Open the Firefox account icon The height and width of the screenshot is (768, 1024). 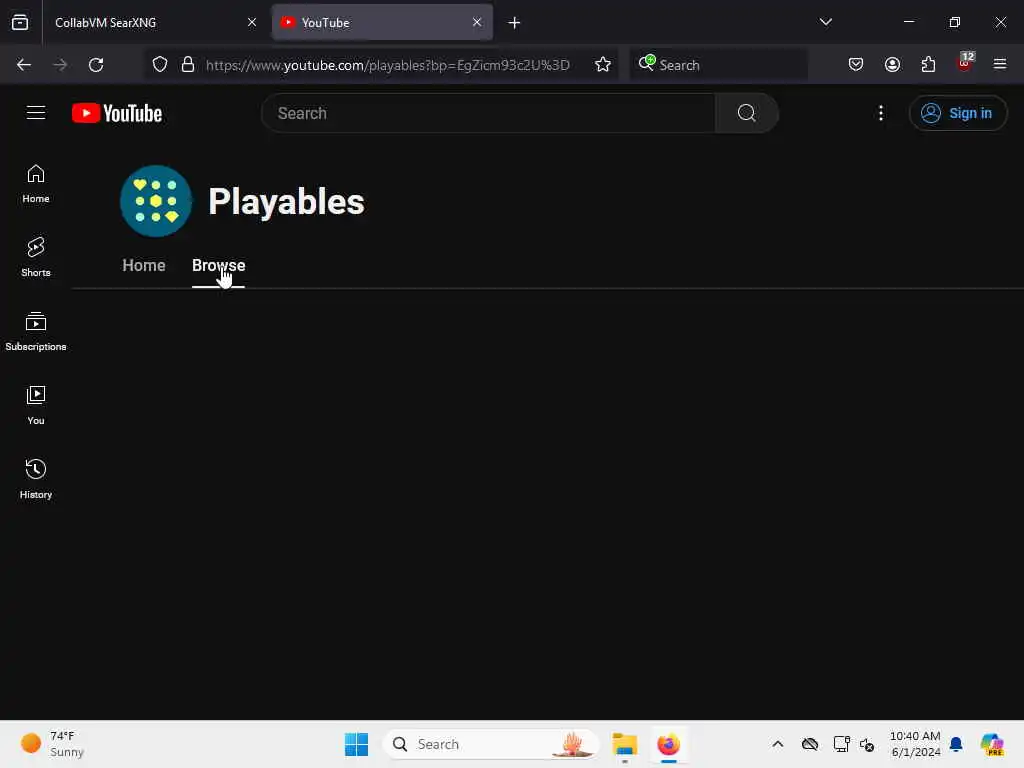[892, 65]
